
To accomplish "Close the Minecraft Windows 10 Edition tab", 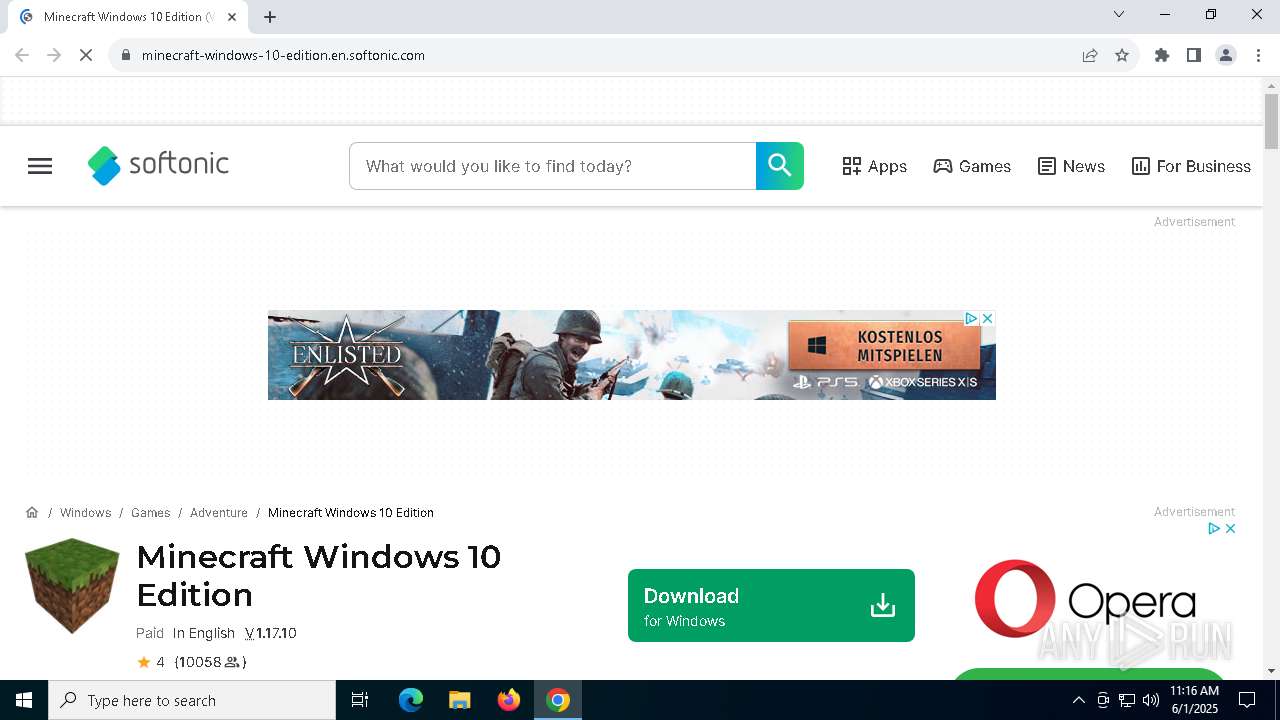I will [232, 17].
